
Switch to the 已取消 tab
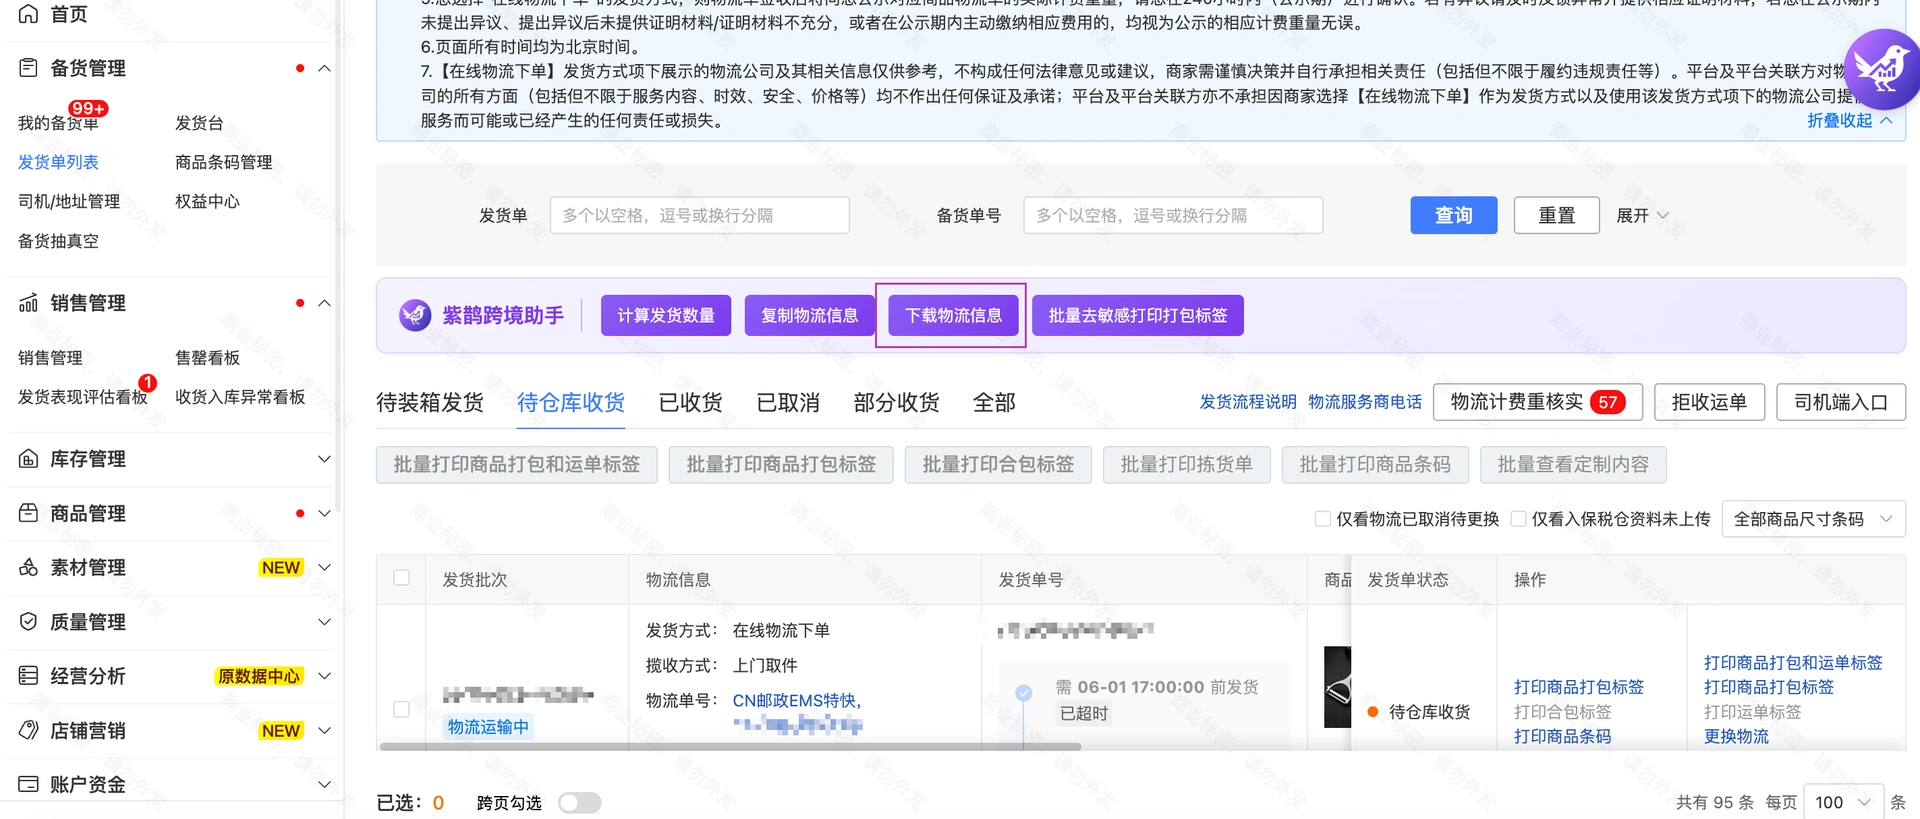point(788,402)
